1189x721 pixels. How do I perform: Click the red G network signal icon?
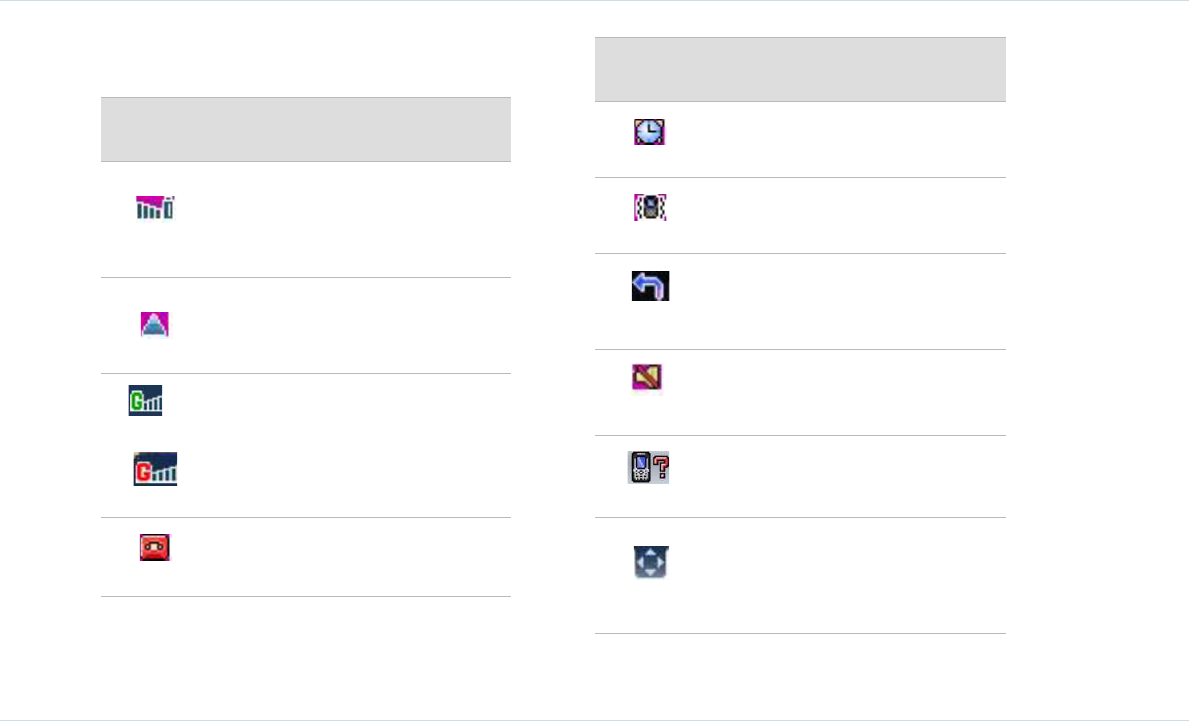(x=156, y=470)
